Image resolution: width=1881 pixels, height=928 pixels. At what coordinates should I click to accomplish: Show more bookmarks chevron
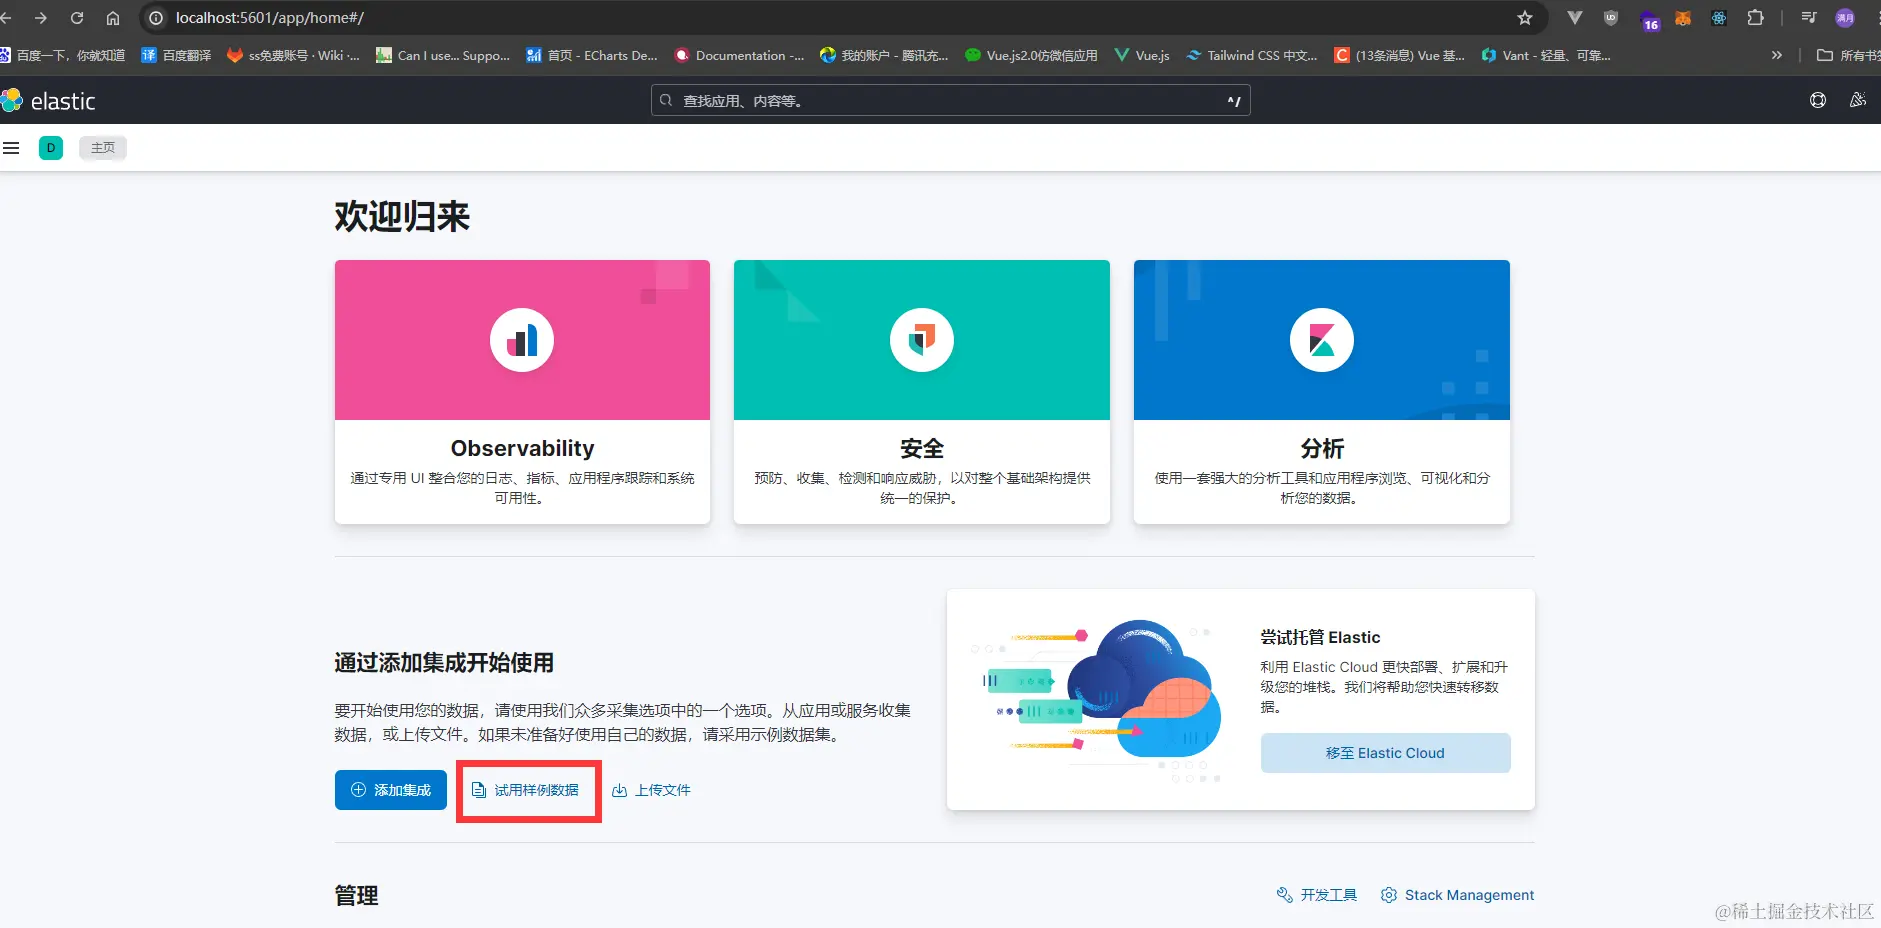click(x=1777, y=55)
